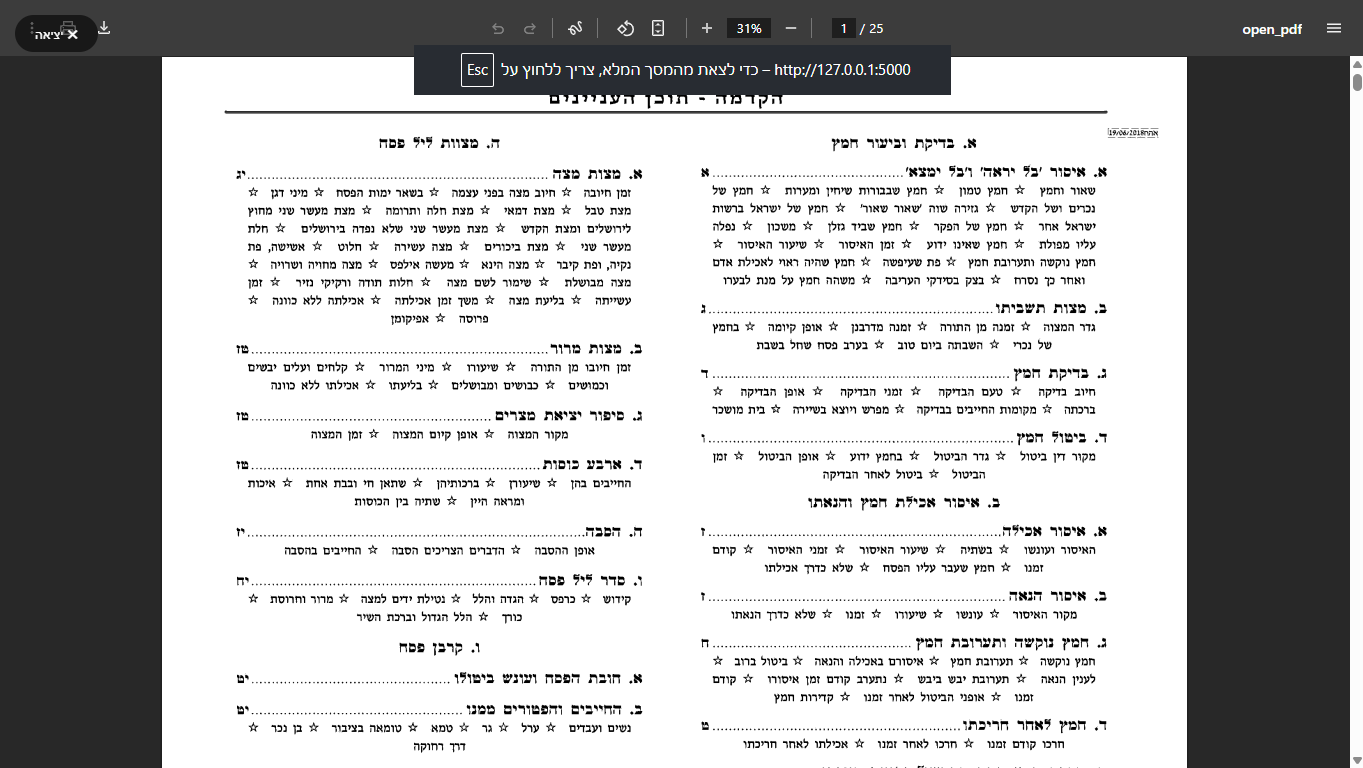Select the draw annotation tool

click(x=575, y=28)
